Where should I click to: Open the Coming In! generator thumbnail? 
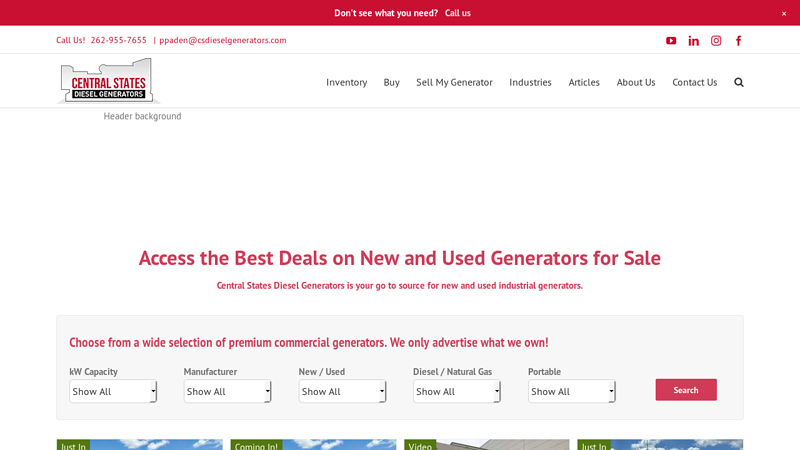pyautogui.click(x=313, y=444)
